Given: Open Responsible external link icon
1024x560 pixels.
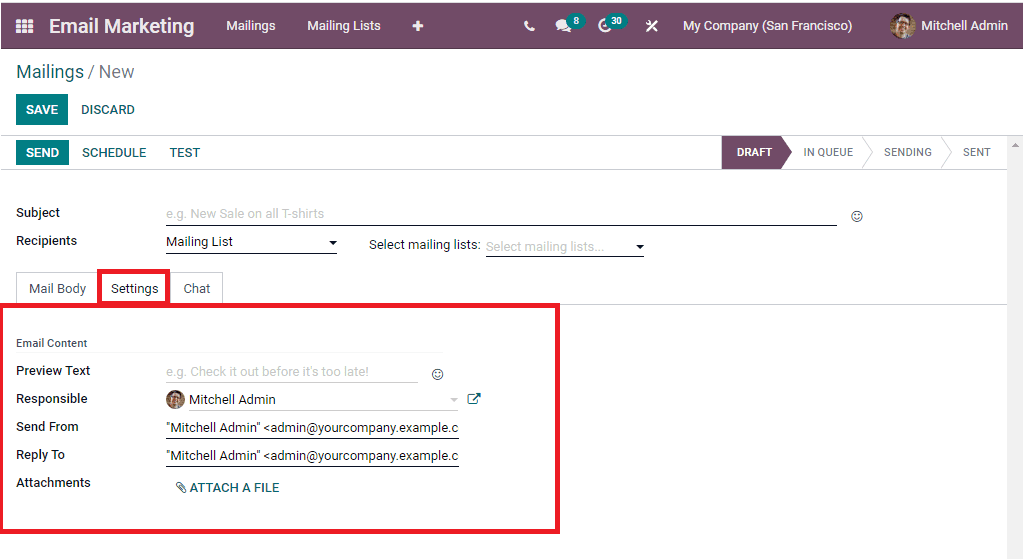Looking at the screenshot, I should click(x=474, y=399).
